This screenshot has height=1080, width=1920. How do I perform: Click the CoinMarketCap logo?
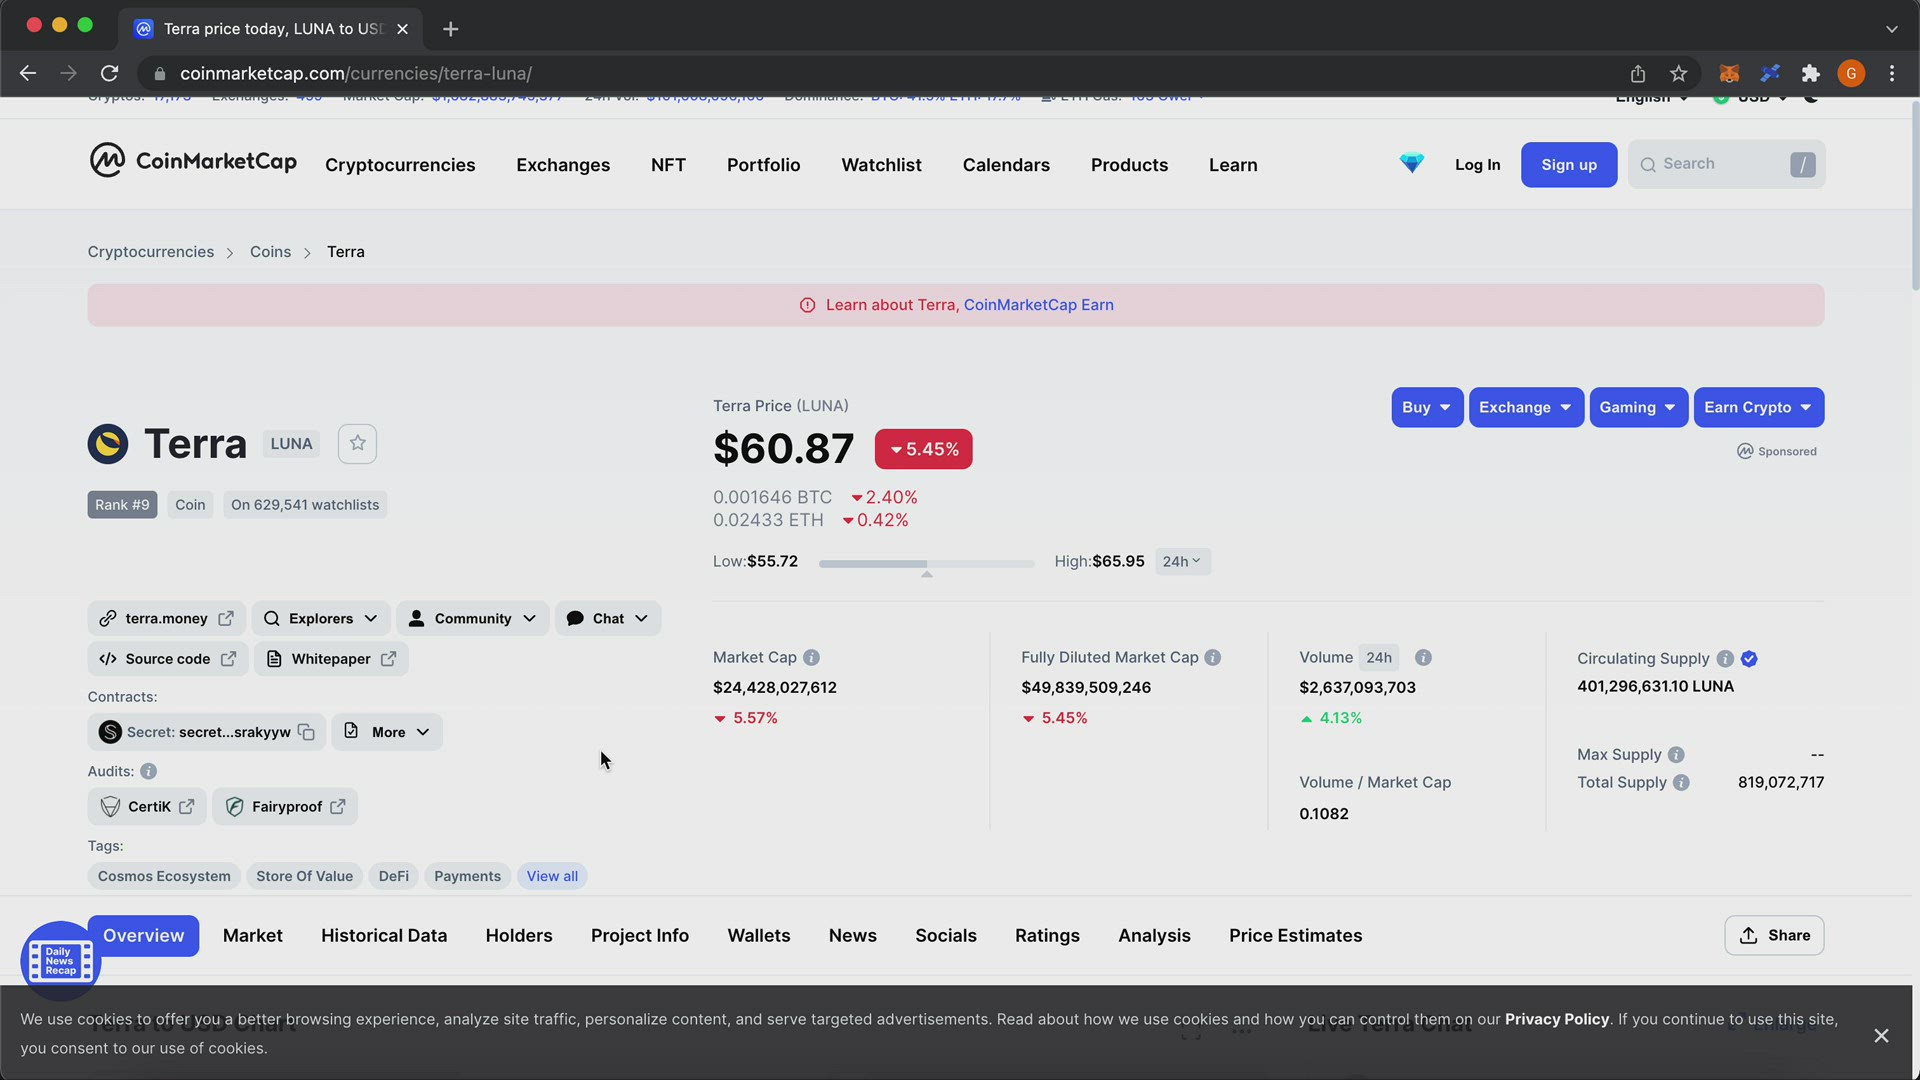click(x=193, y=161)
